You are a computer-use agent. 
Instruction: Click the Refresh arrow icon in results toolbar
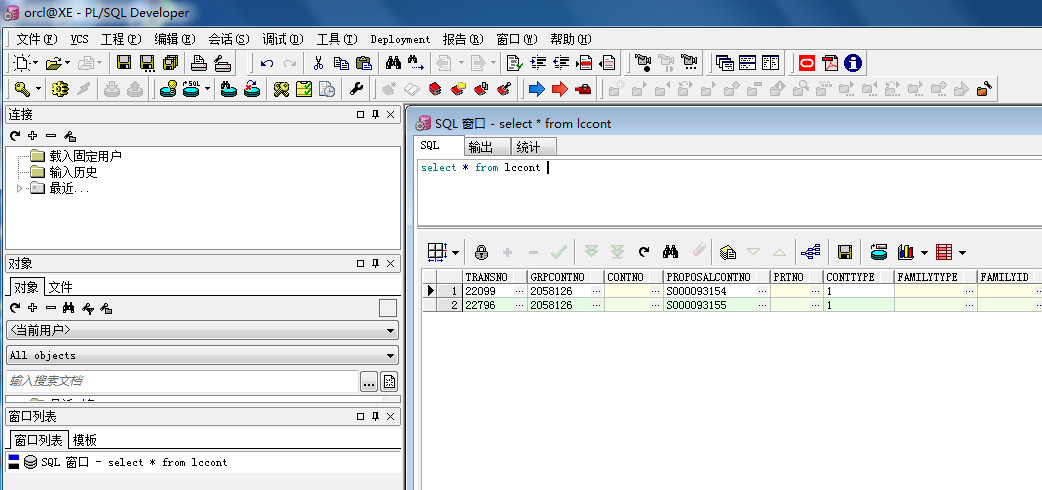pos(644,252)
